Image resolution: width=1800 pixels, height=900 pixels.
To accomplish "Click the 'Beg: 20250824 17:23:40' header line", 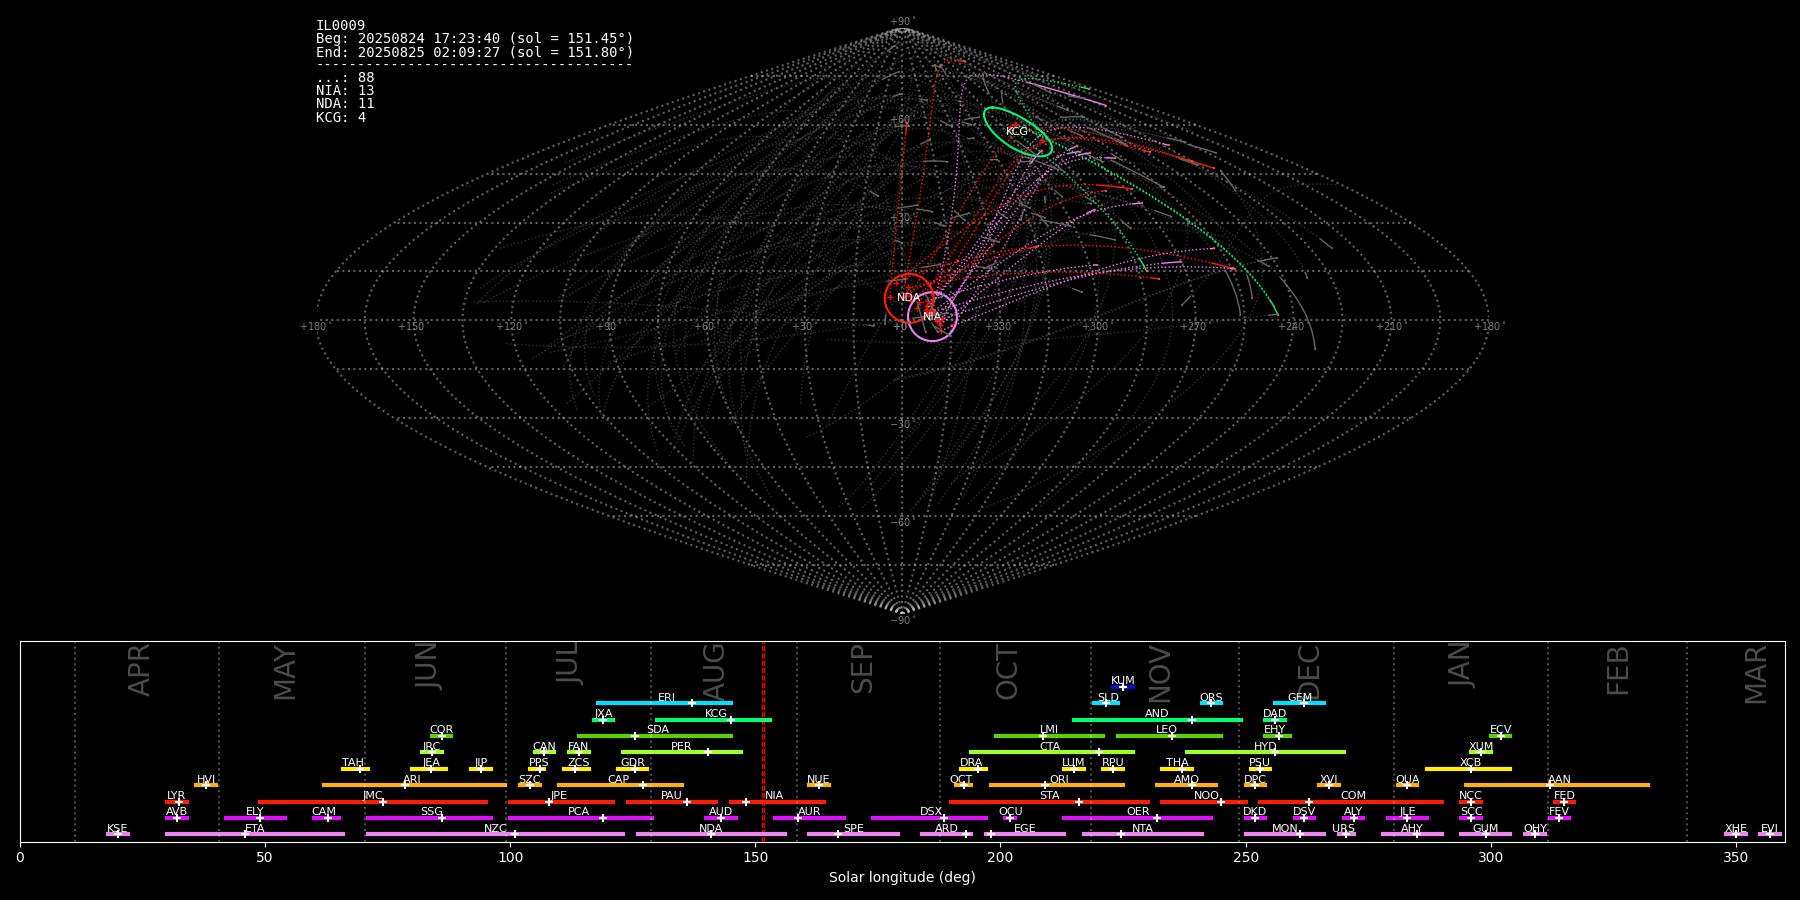I will point(474,39).
